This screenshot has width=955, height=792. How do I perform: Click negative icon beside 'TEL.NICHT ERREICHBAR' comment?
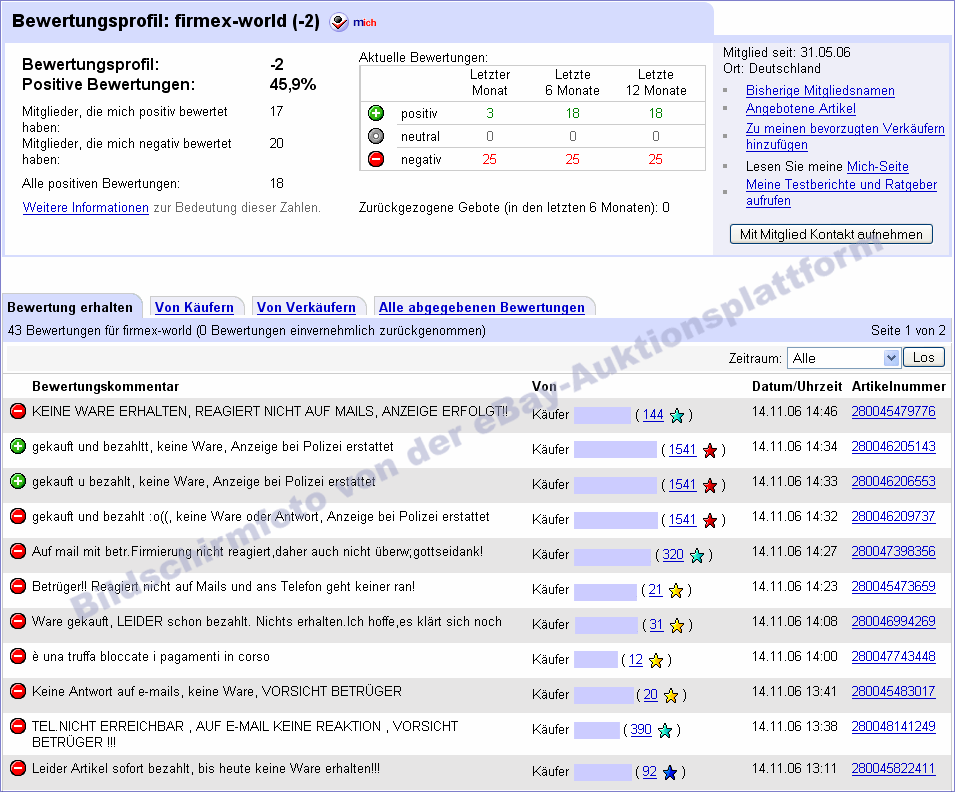click(x=18, y=726)
